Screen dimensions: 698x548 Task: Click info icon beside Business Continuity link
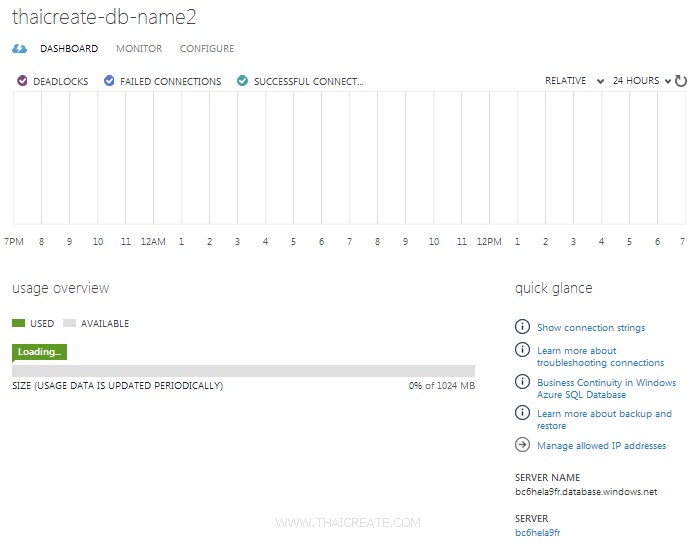tap(522, 382)
